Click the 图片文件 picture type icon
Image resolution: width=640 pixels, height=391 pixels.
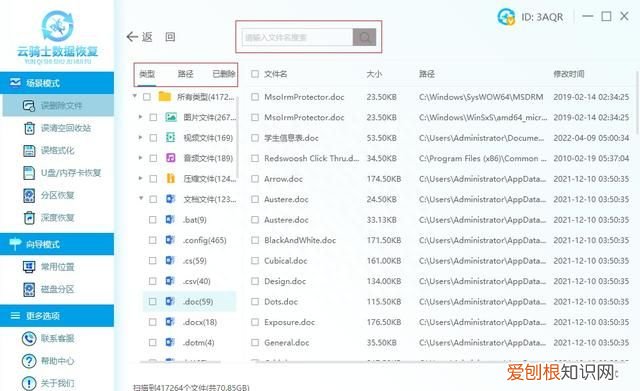pyautogui.click(x=171, y=117)
